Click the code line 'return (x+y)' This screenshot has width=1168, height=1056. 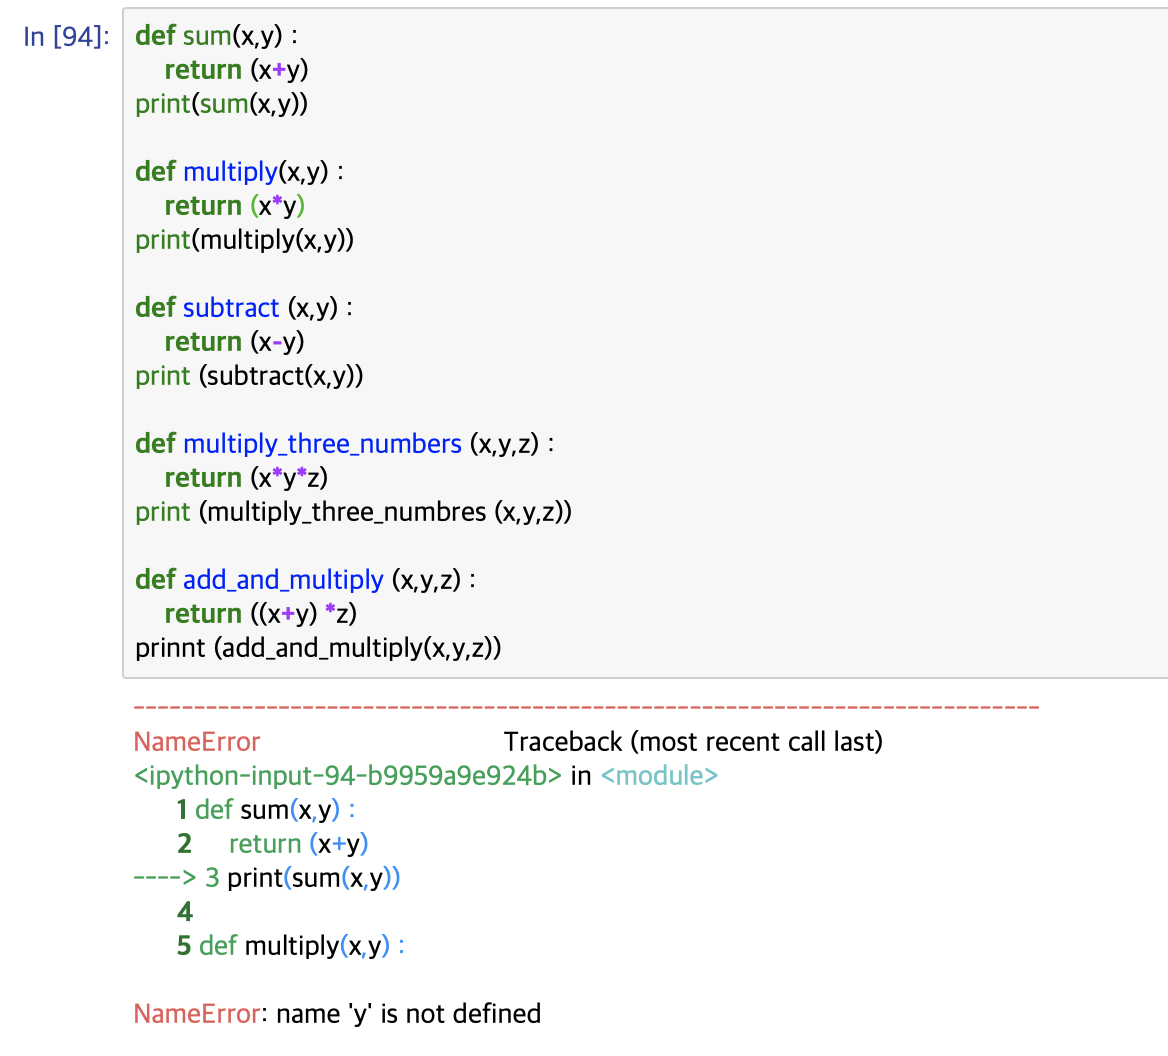pyautogui.click(x=236, y=70)
